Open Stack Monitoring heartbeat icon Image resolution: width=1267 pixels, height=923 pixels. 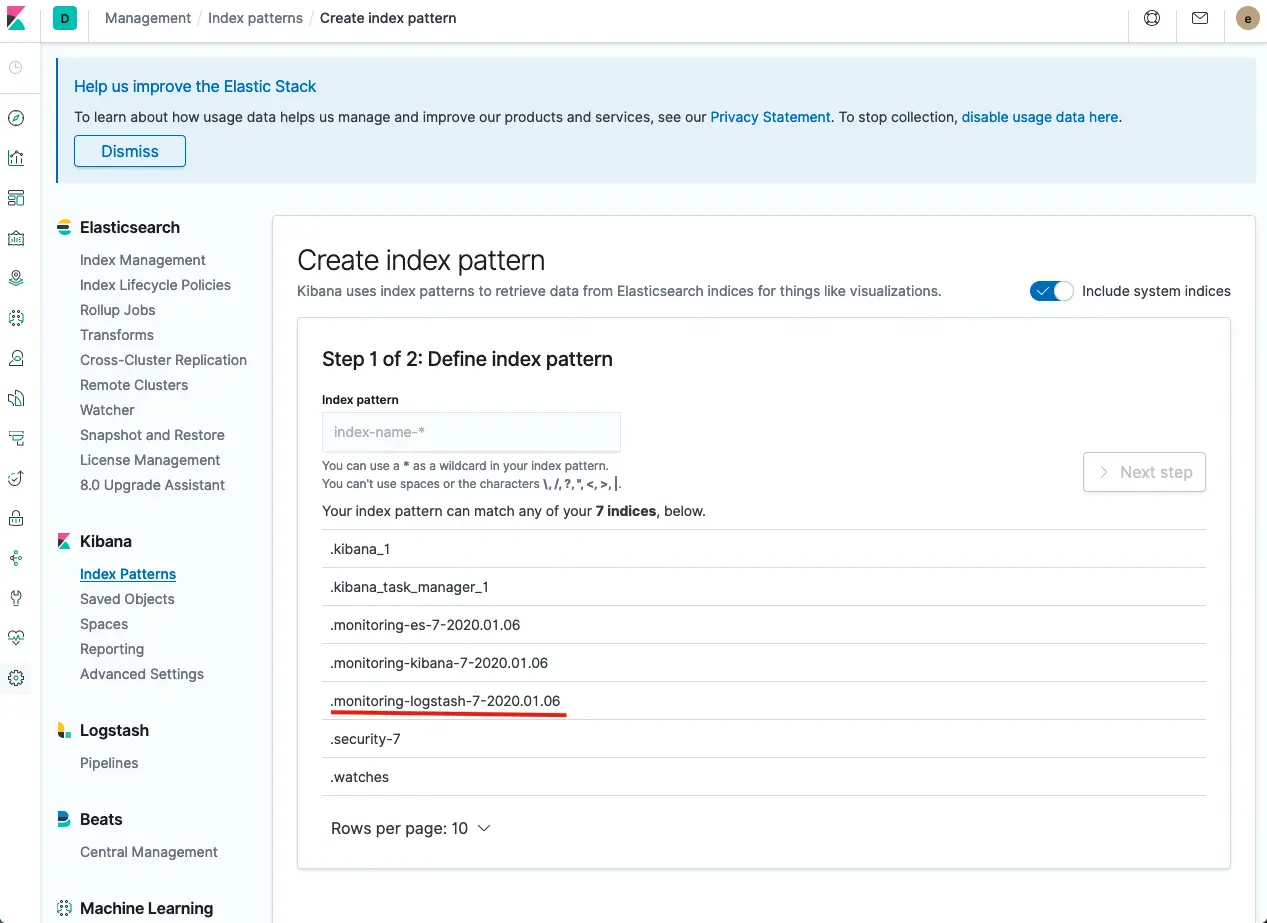coord(16,638)
